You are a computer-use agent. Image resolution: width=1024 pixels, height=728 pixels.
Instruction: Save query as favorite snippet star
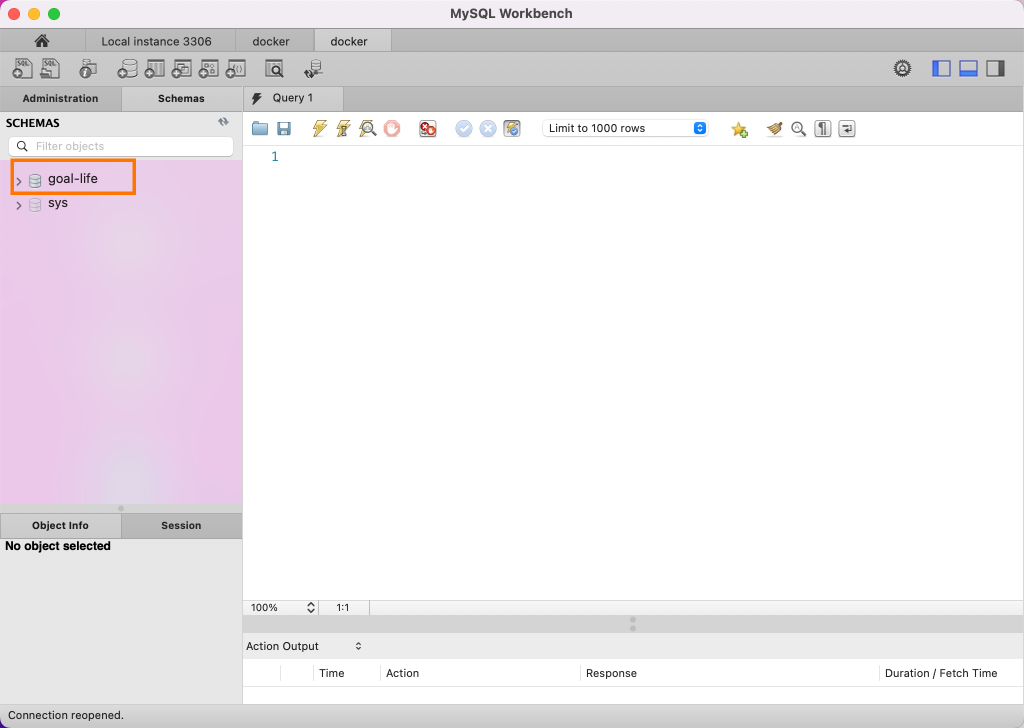pyautogui.click(x=739, y=129)
